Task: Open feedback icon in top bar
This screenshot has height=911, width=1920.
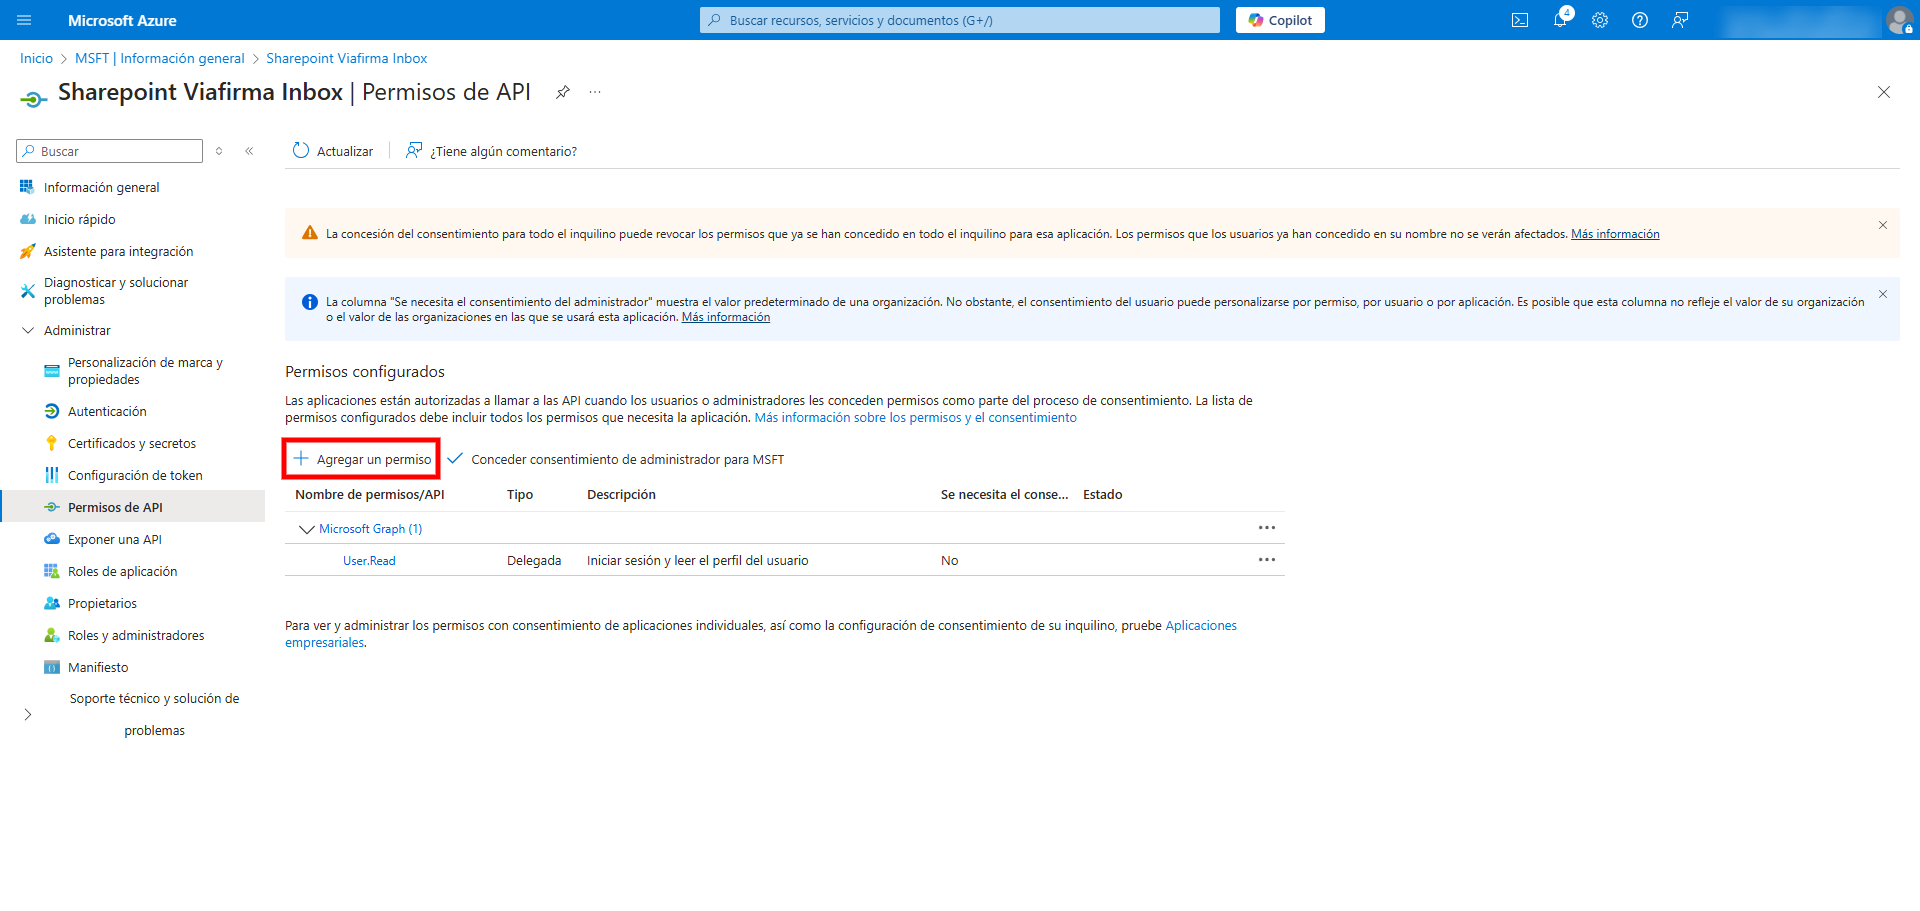Action: coord(1680,20)
